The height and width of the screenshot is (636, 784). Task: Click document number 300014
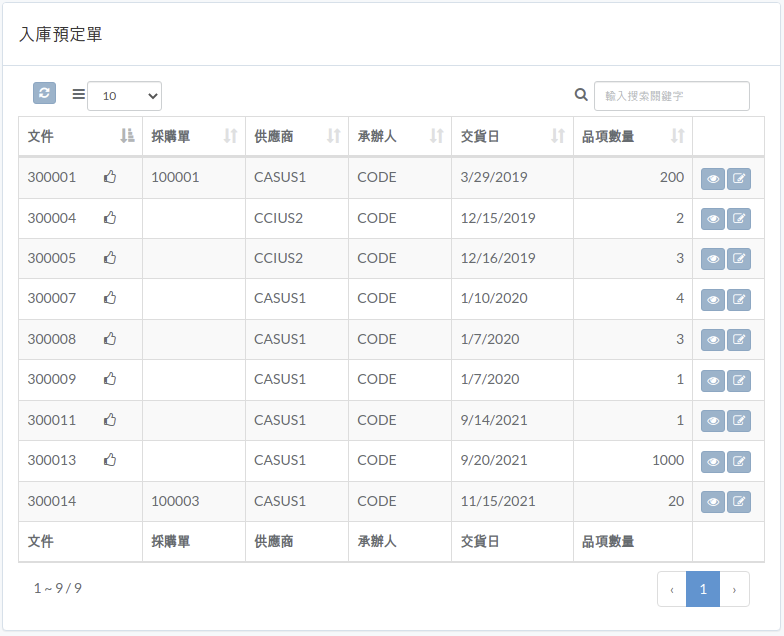(52, 501)
